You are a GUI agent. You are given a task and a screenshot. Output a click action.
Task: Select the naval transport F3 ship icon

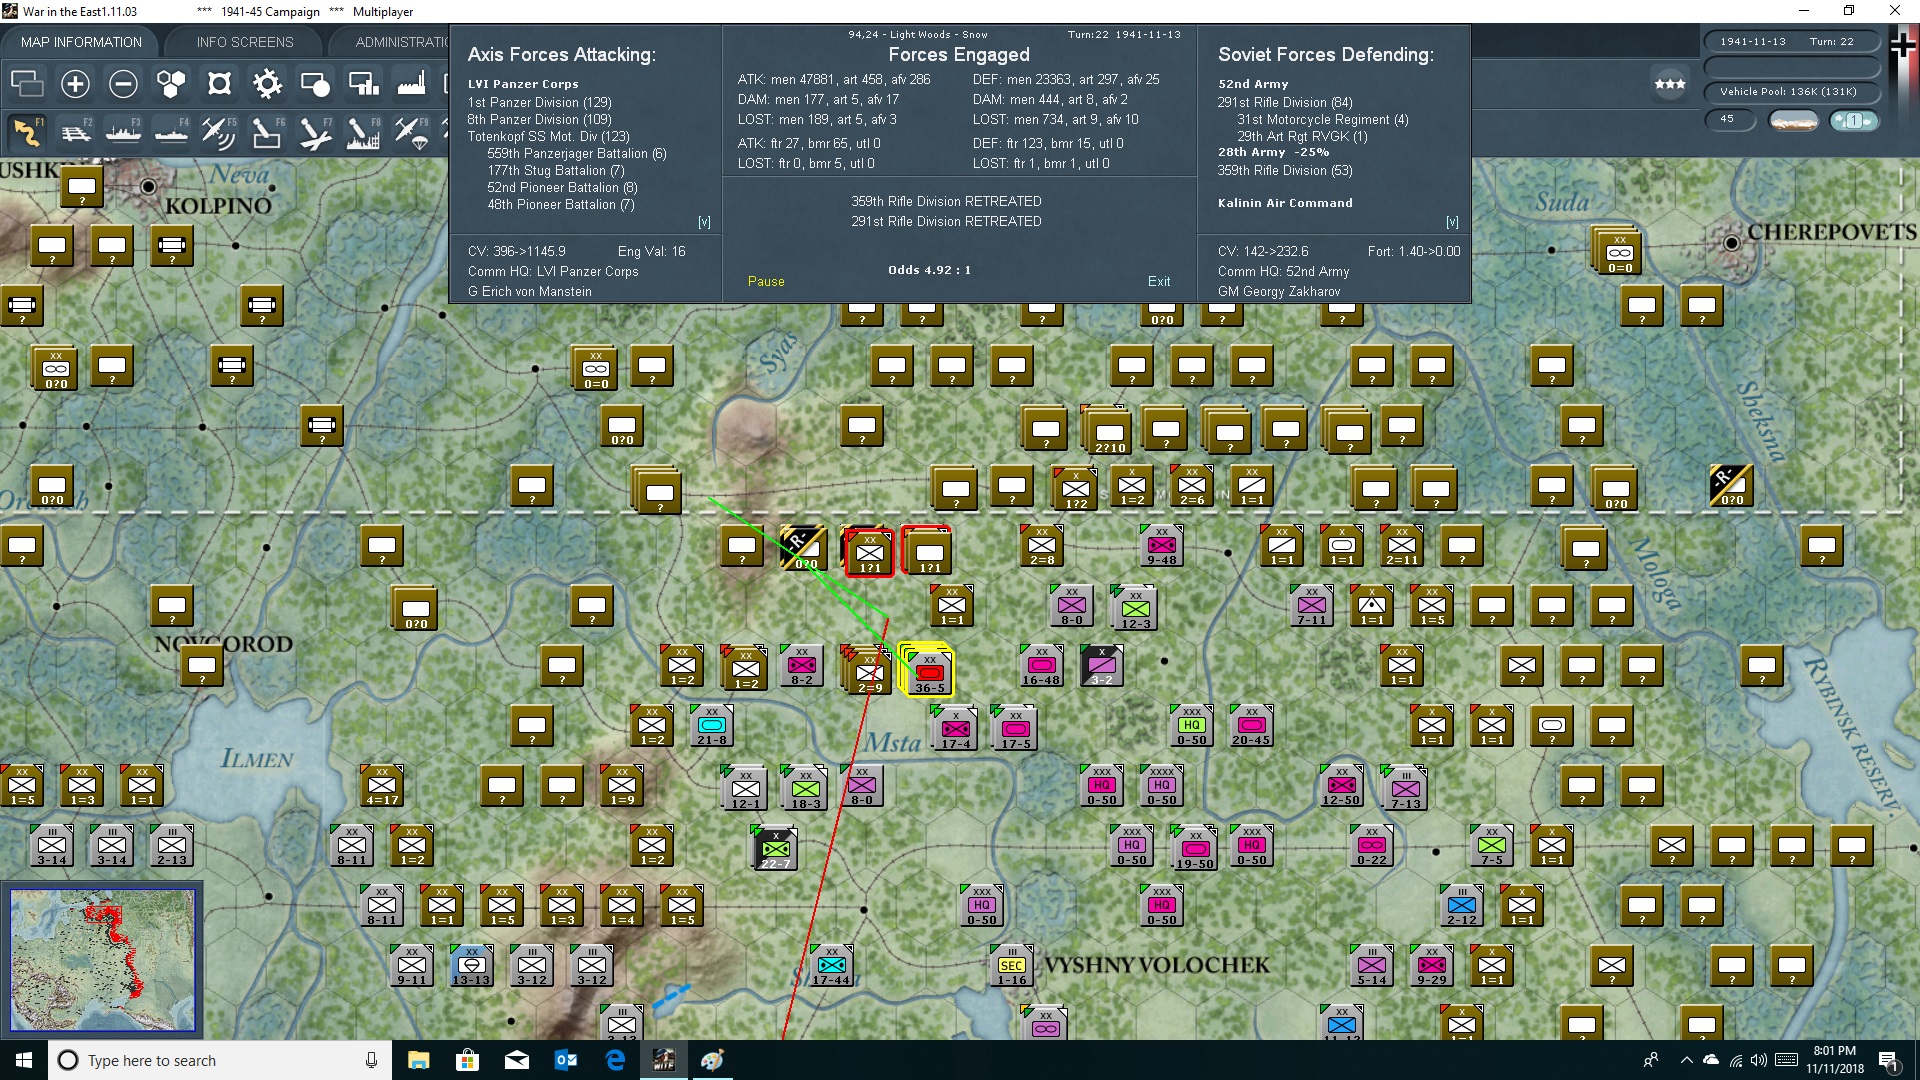[x=124, y=132]
